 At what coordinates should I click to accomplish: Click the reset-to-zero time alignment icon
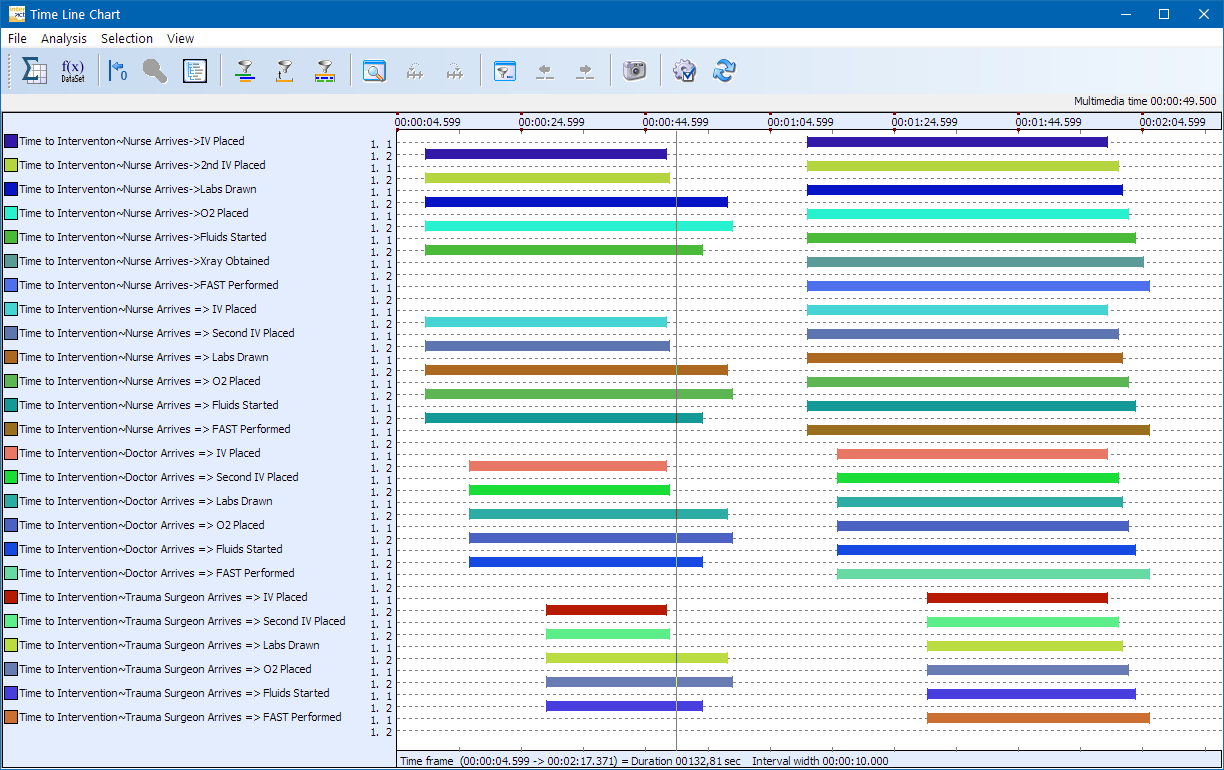117,71
